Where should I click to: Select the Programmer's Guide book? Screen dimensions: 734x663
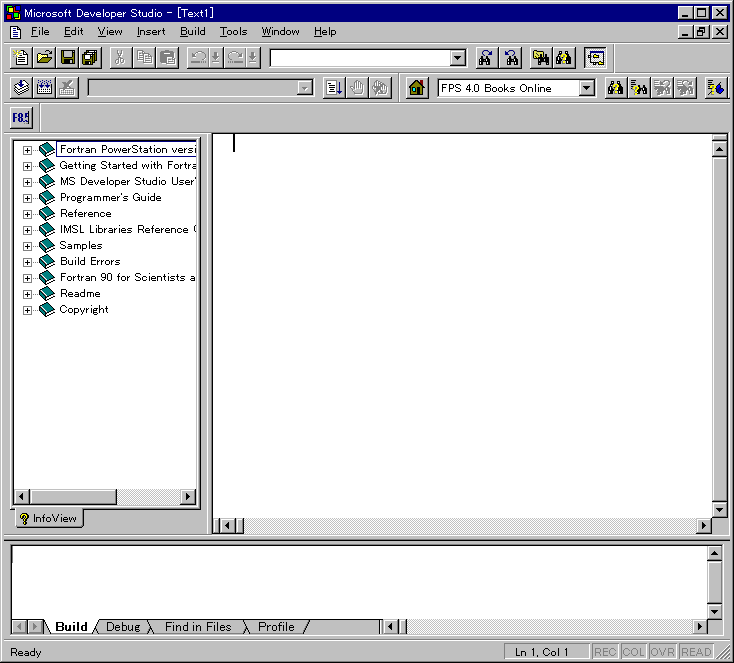click(x=110, y=198)
